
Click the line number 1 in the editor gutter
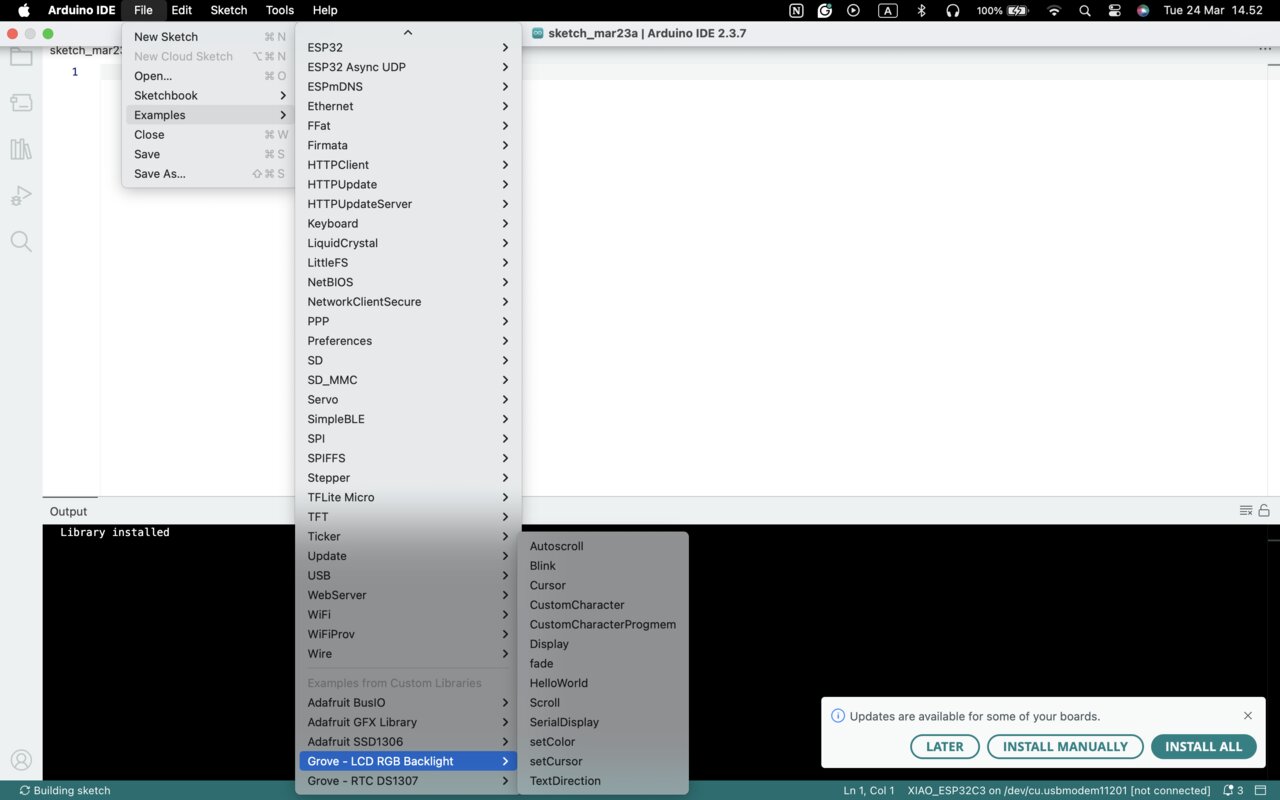pyautogui.click(x=74, y=72)
